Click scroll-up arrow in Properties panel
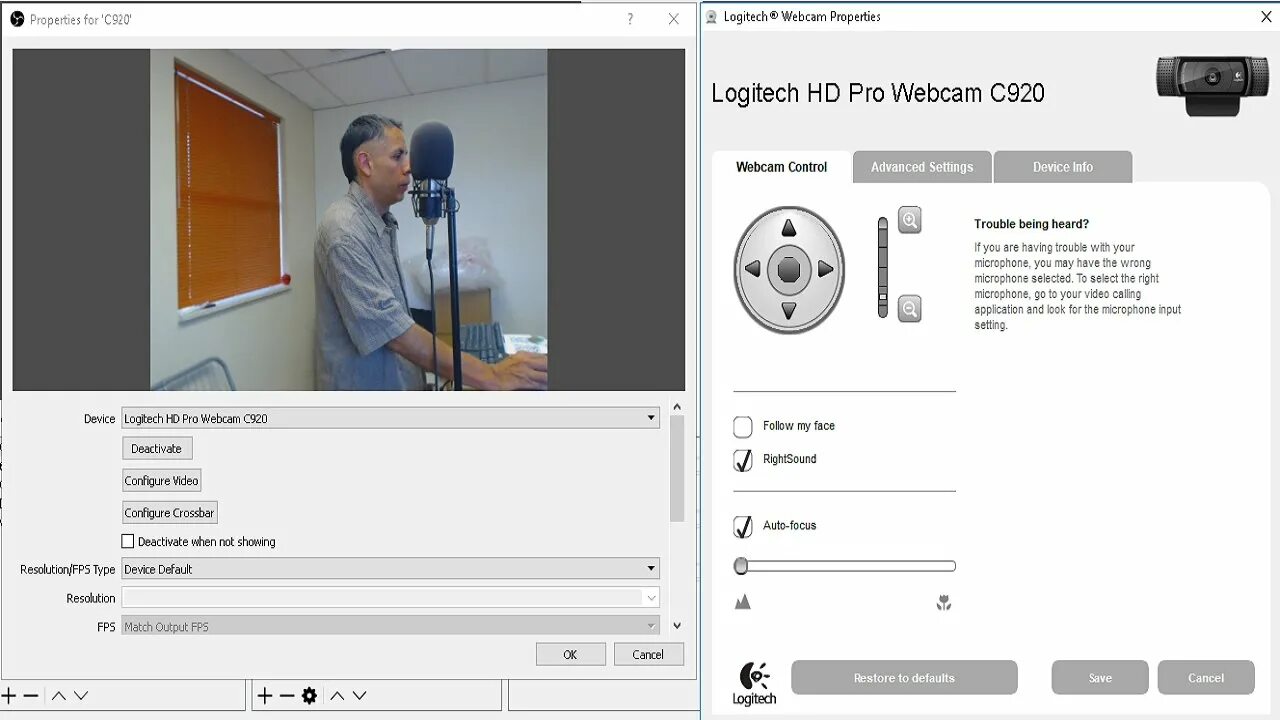Viewport: 1280px width, 720px height. point(677,407)
